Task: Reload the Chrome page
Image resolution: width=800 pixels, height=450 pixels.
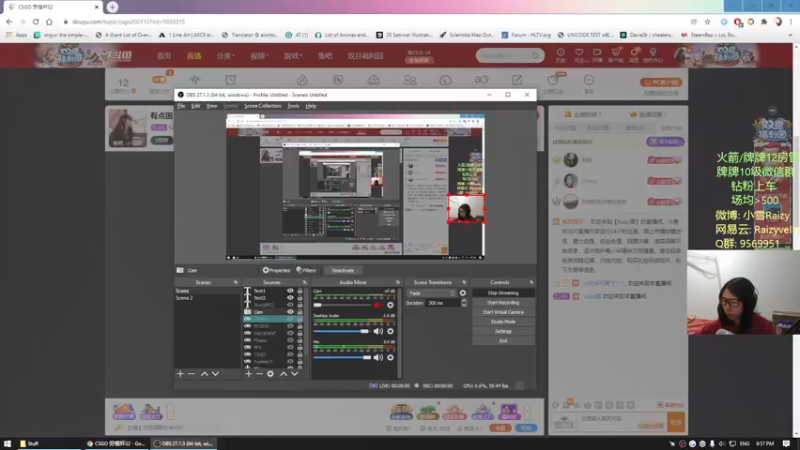Action: click(x=36, y=21)
